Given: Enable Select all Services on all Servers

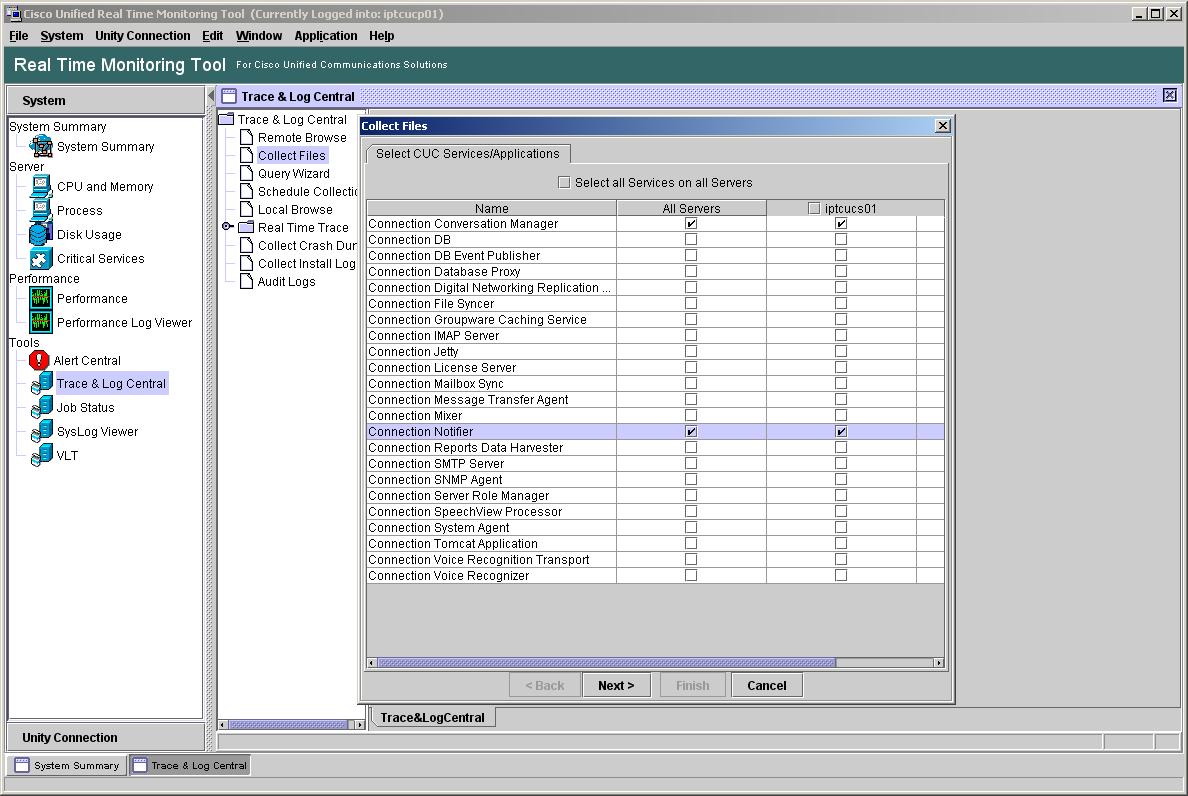Looking at the screenshot, I should 564,183.
